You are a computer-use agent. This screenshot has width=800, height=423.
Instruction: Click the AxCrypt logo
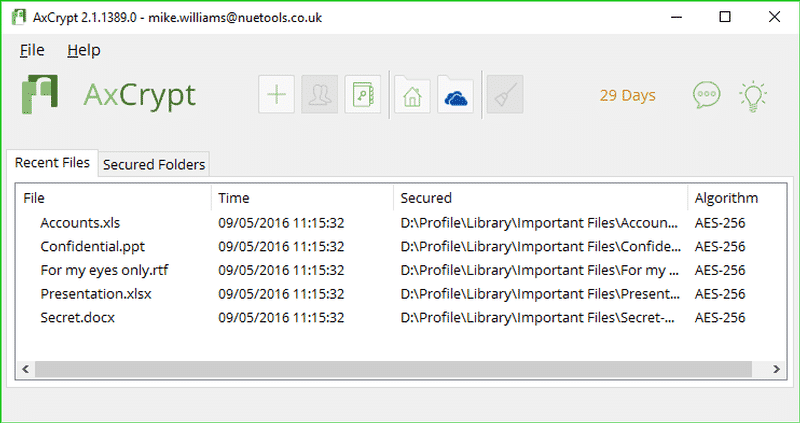(40, 95)
